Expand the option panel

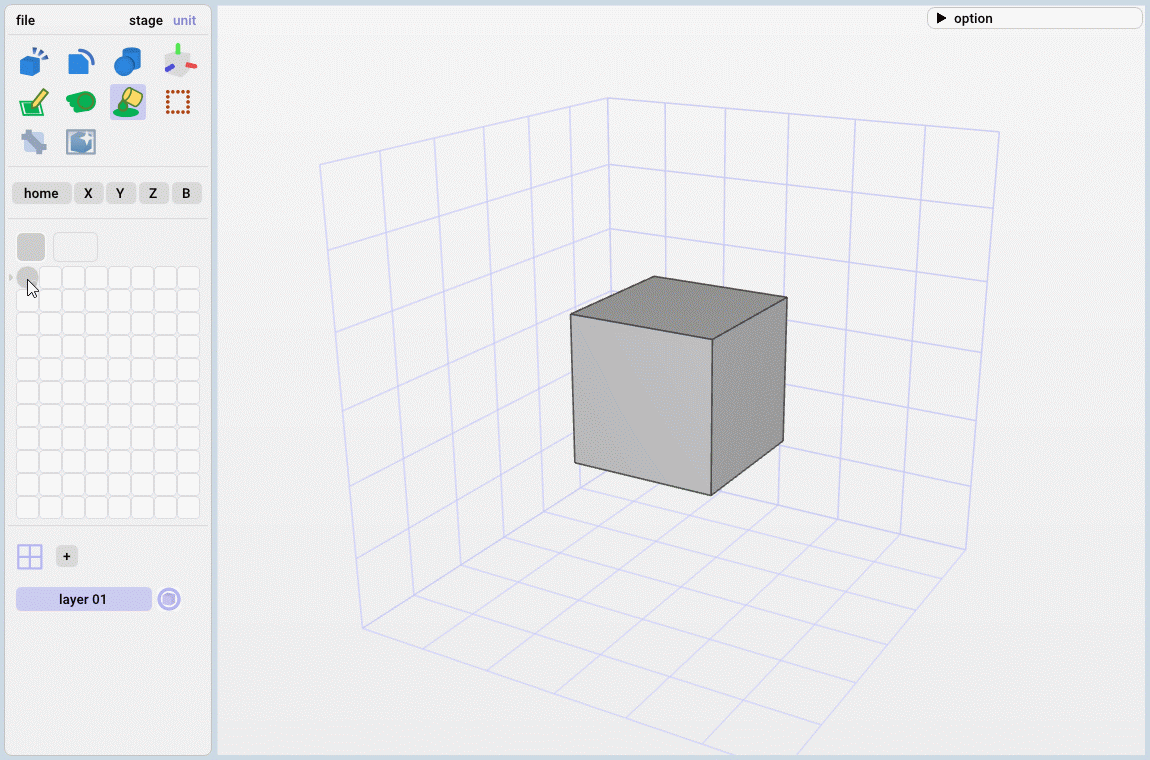[1034, 18]
